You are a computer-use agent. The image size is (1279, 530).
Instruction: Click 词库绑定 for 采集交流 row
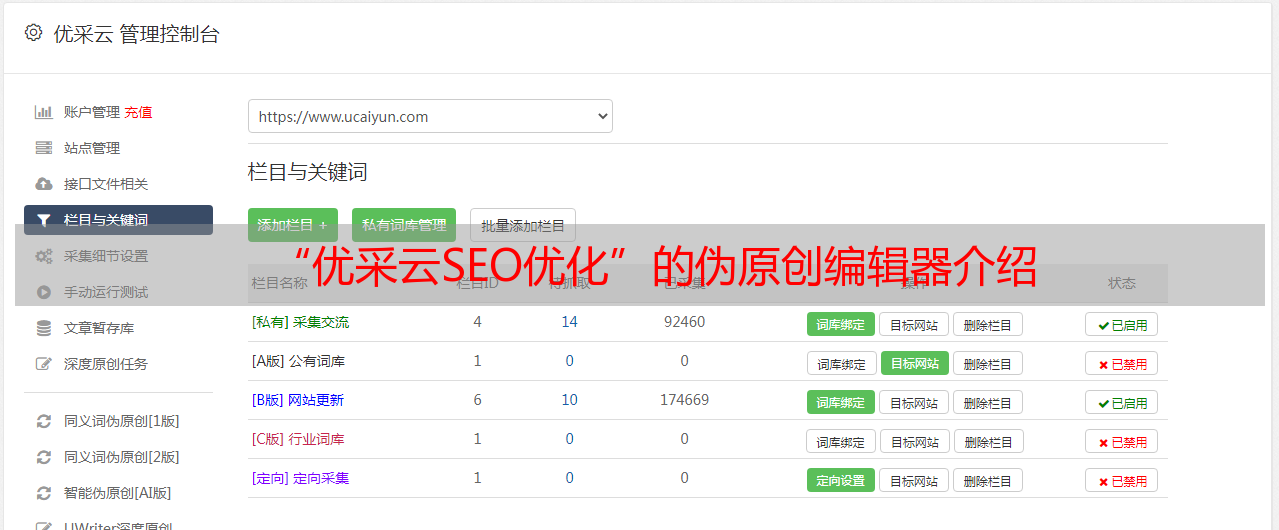(x=841, y=324)
